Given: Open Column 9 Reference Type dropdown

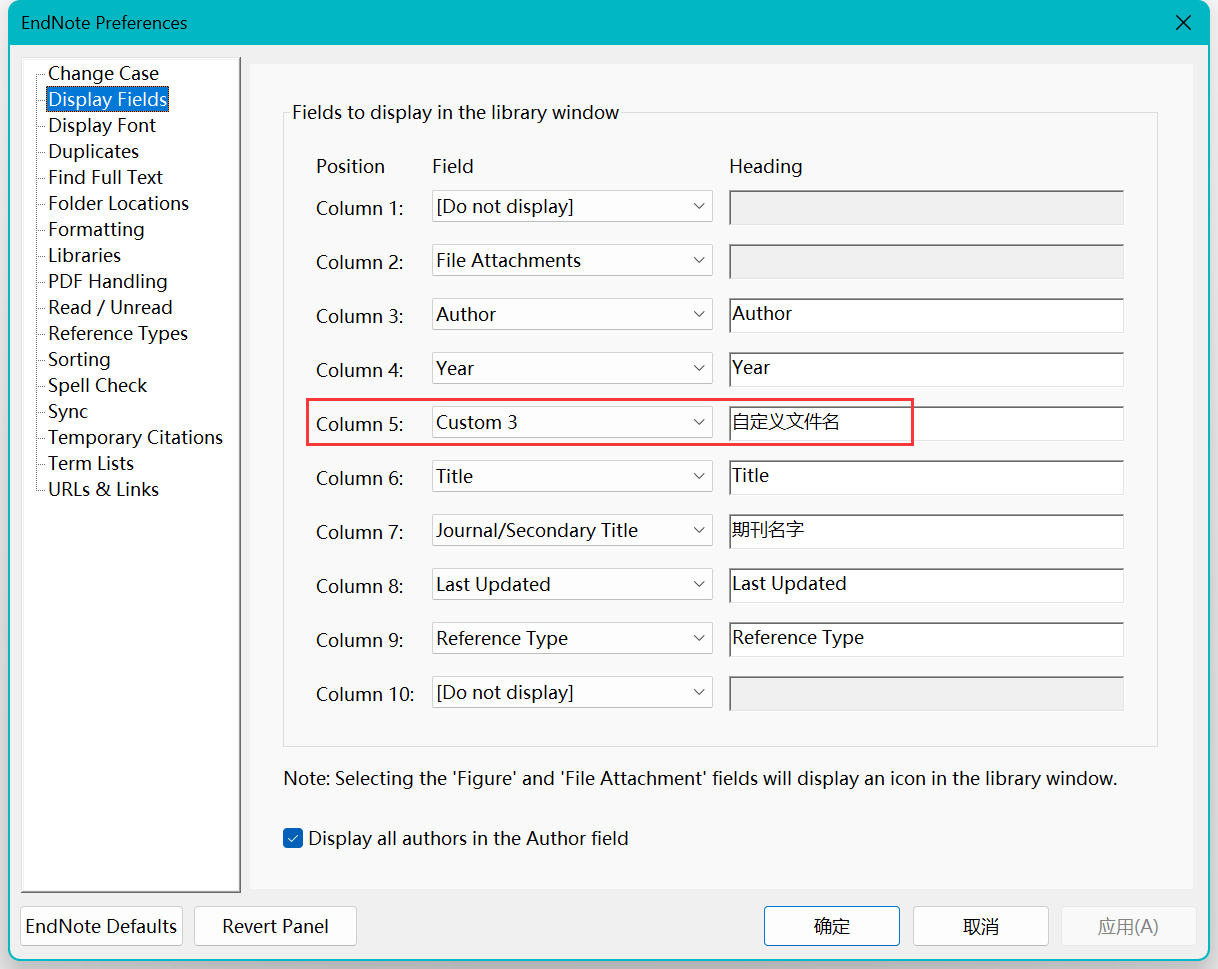Looking at the screenshot, I should 572,639.
